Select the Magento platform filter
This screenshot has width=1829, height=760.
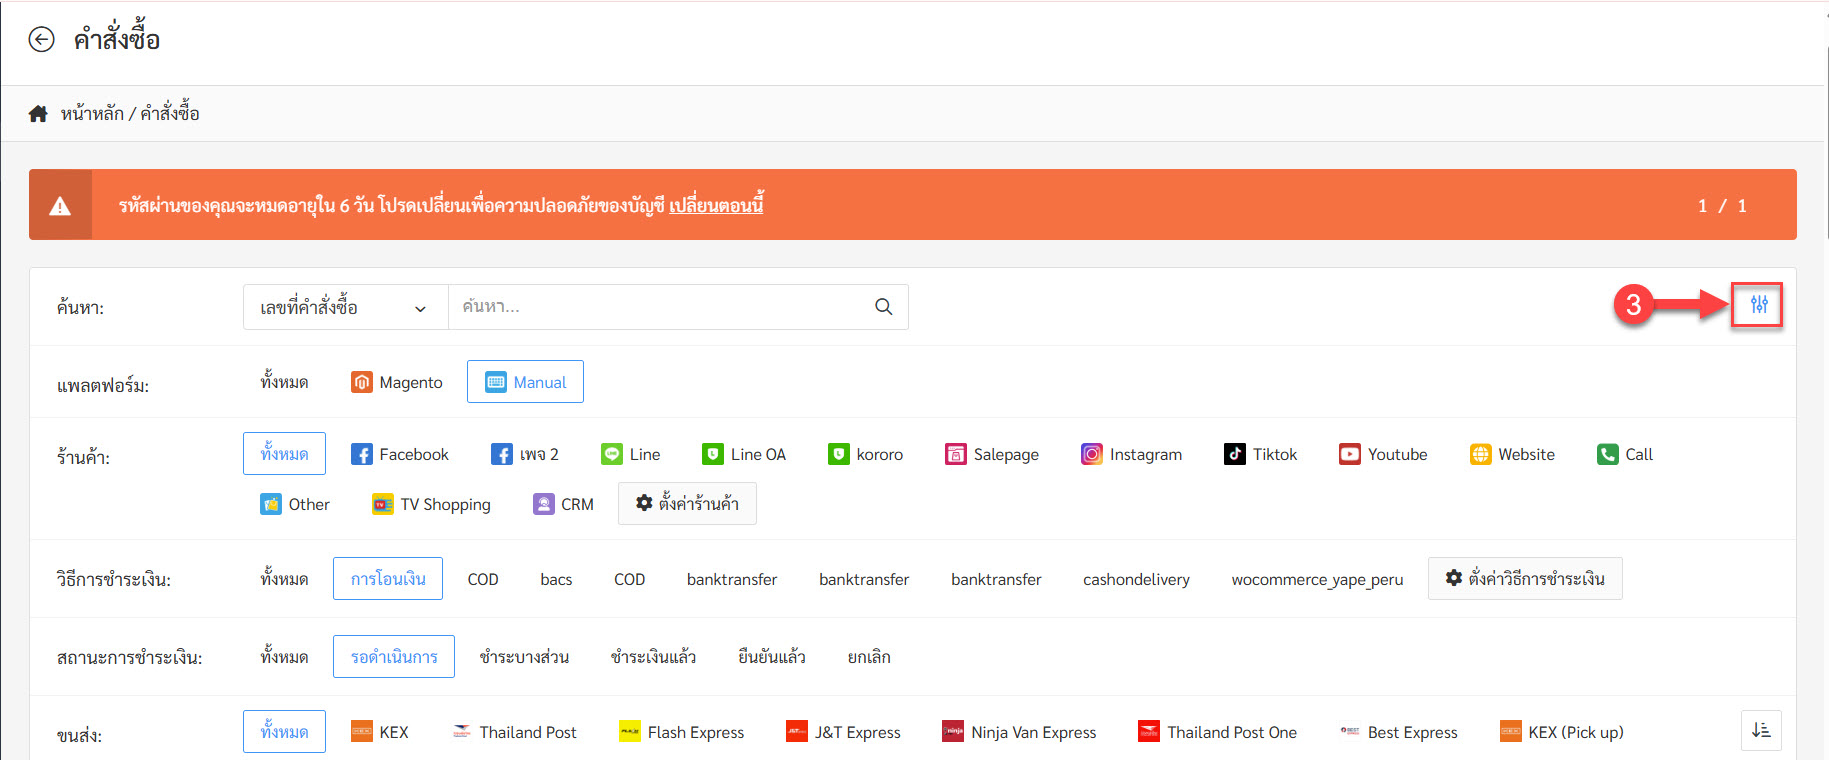pos(397,382)
